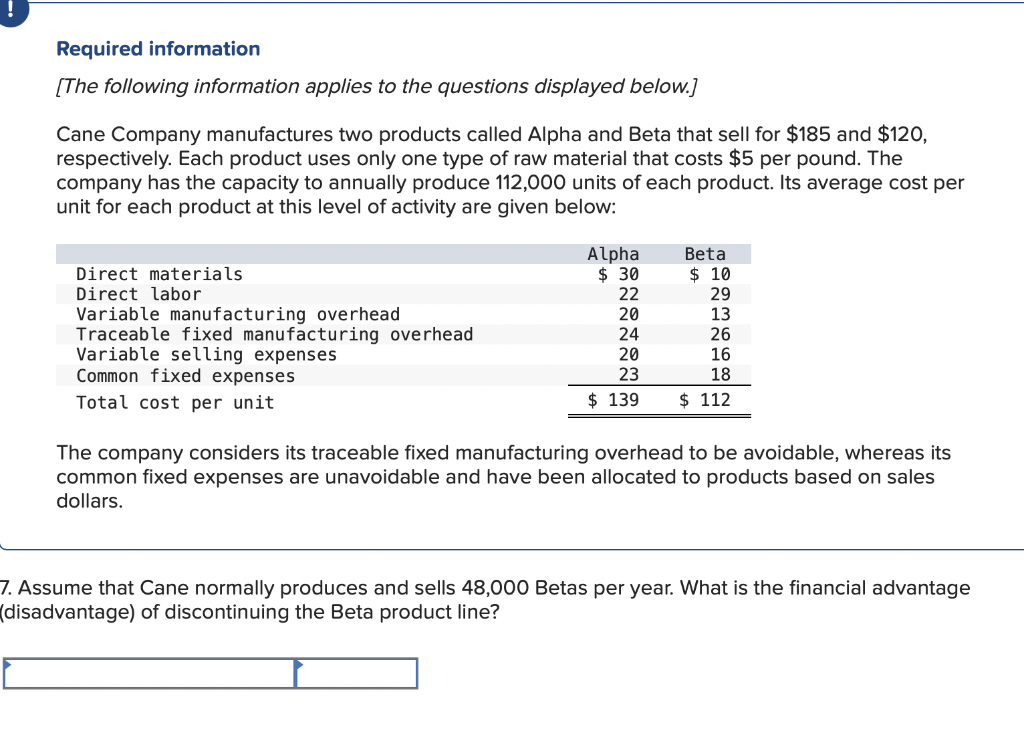This screenshot has width=1024, height=747.
Task: Click the blue exclamation alert icon
Action: click(12, 10)
